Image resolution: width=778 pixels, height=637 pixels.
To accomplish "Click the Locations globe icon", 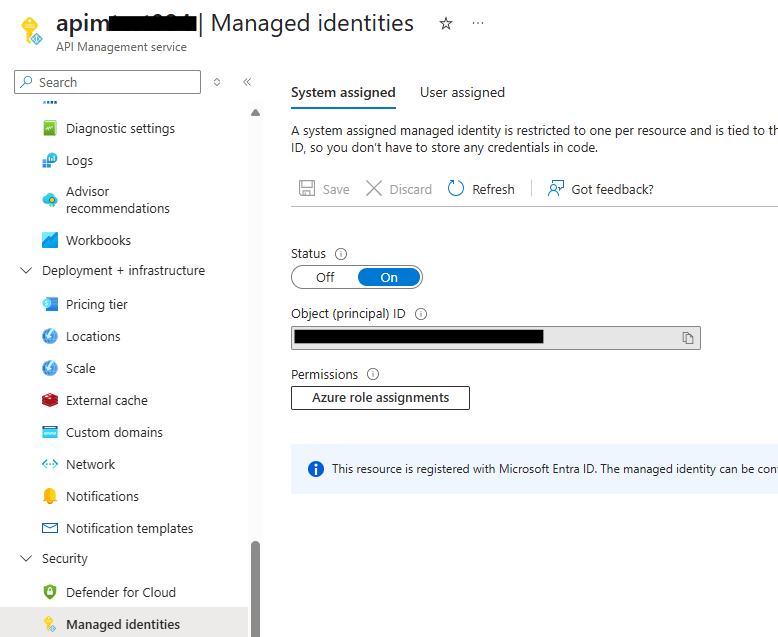I will [x=50, y=336].
